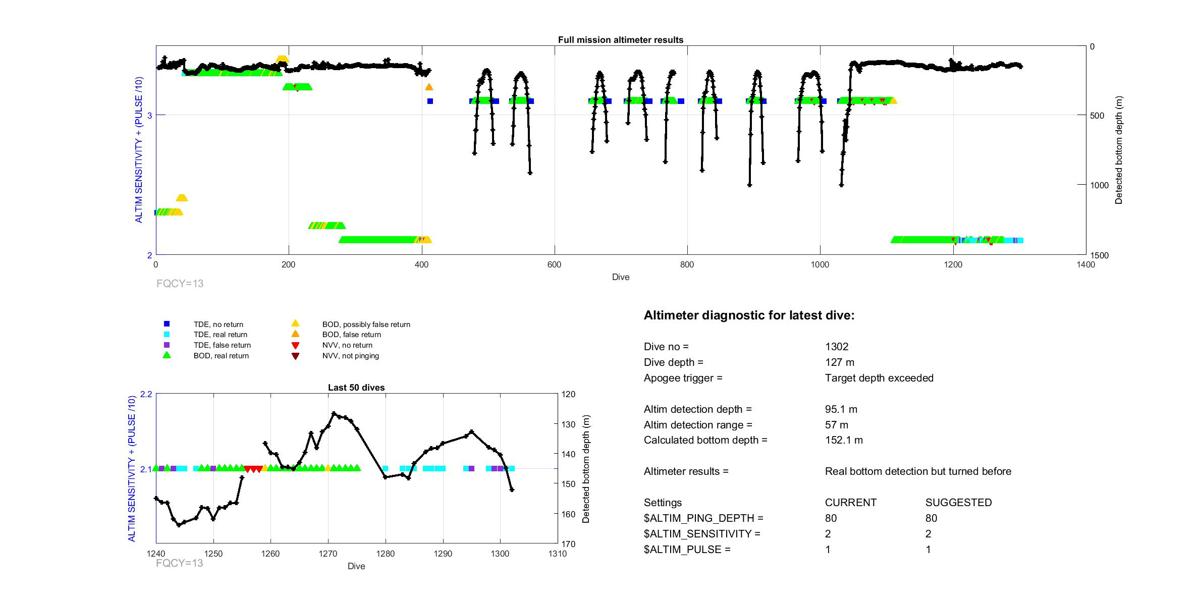Click the green triangle 'BOD, real return' legend marker
The width and height of the screenshot is (1200, 611).
pos(167,355)
